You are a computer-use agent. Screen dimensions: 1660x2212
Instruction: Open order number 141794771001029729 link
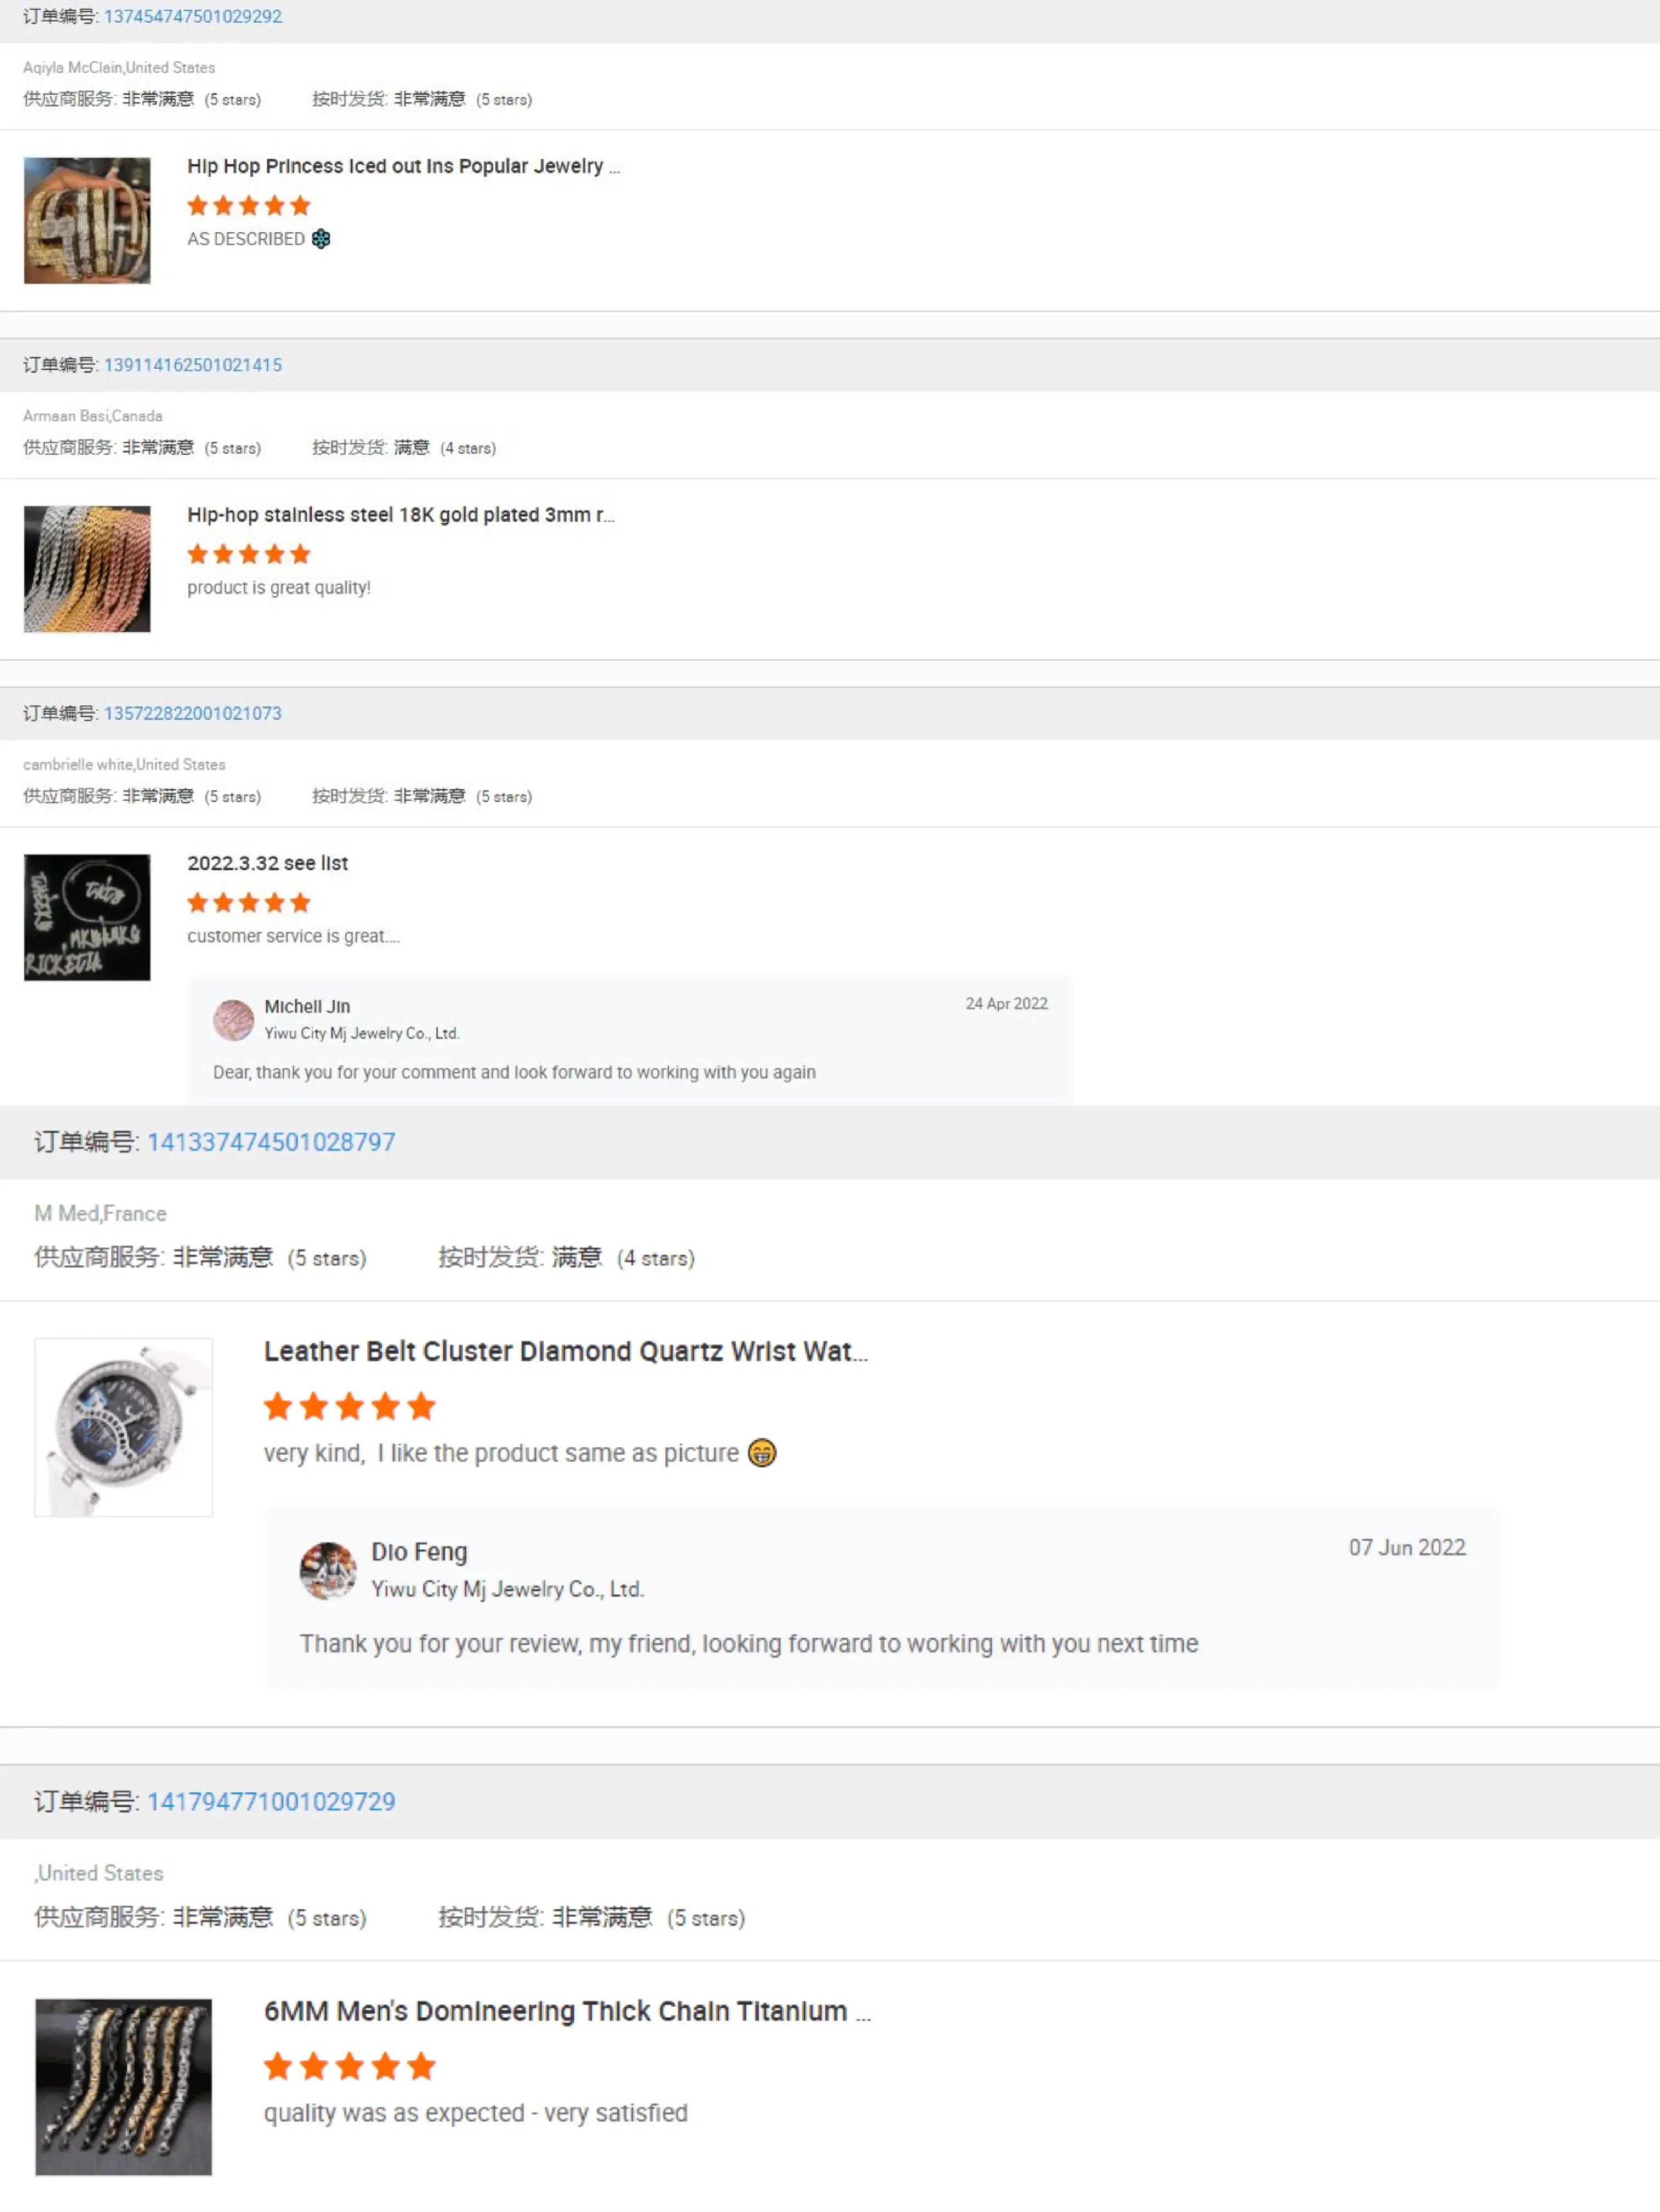click(271, 1801)
